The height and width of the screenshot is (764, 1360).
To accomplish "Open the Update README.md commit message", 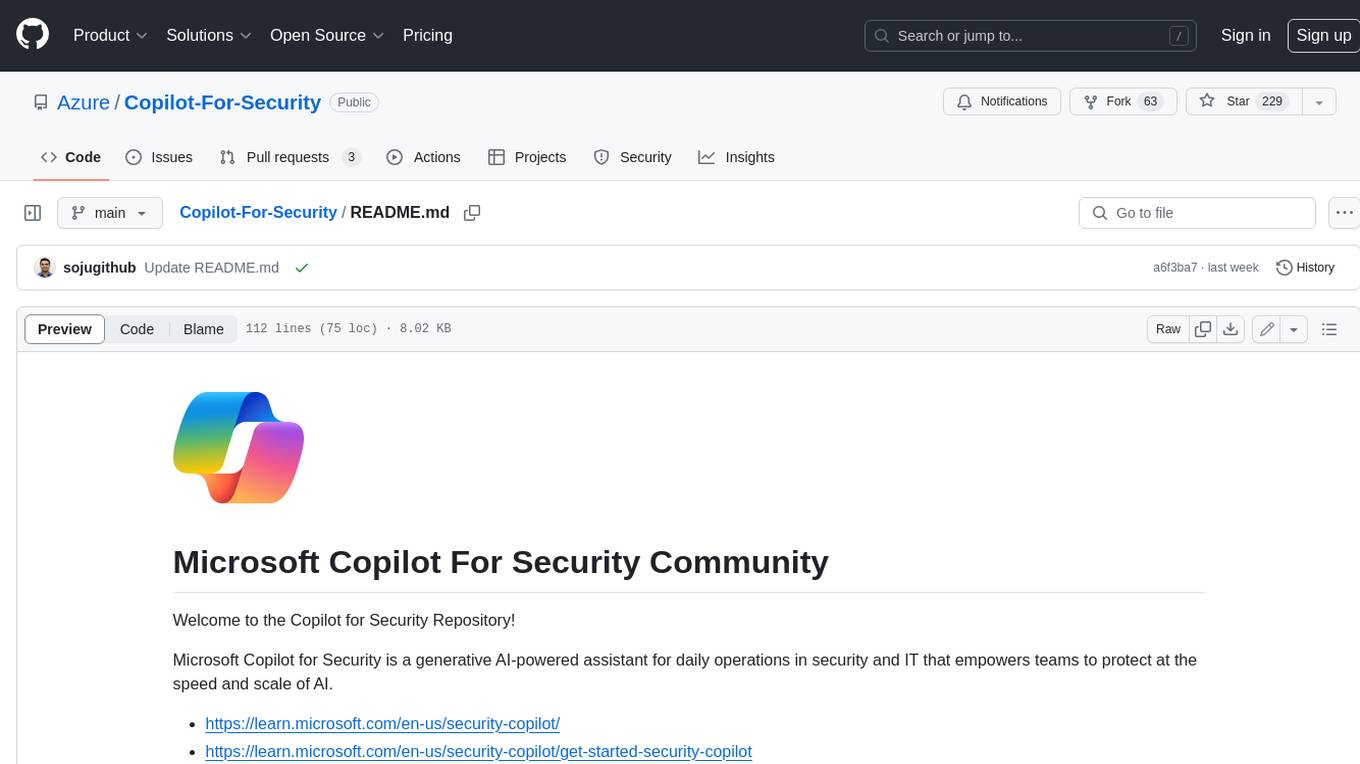I will click(x=212, y=268).
